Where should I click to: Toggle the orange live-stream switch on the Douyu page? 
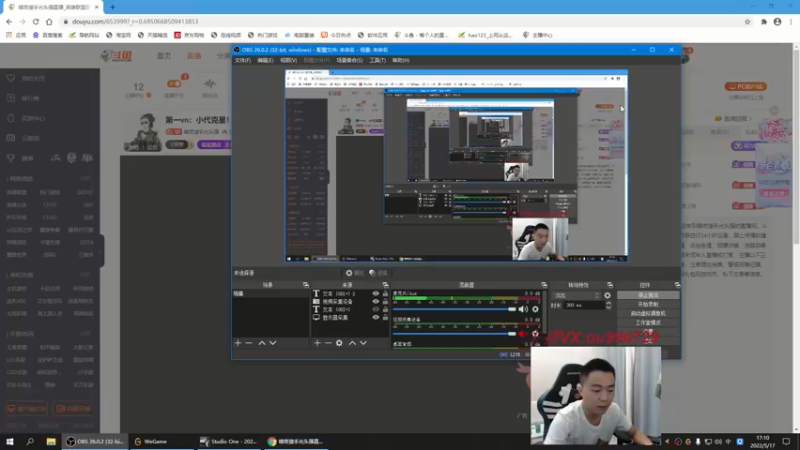174,84
